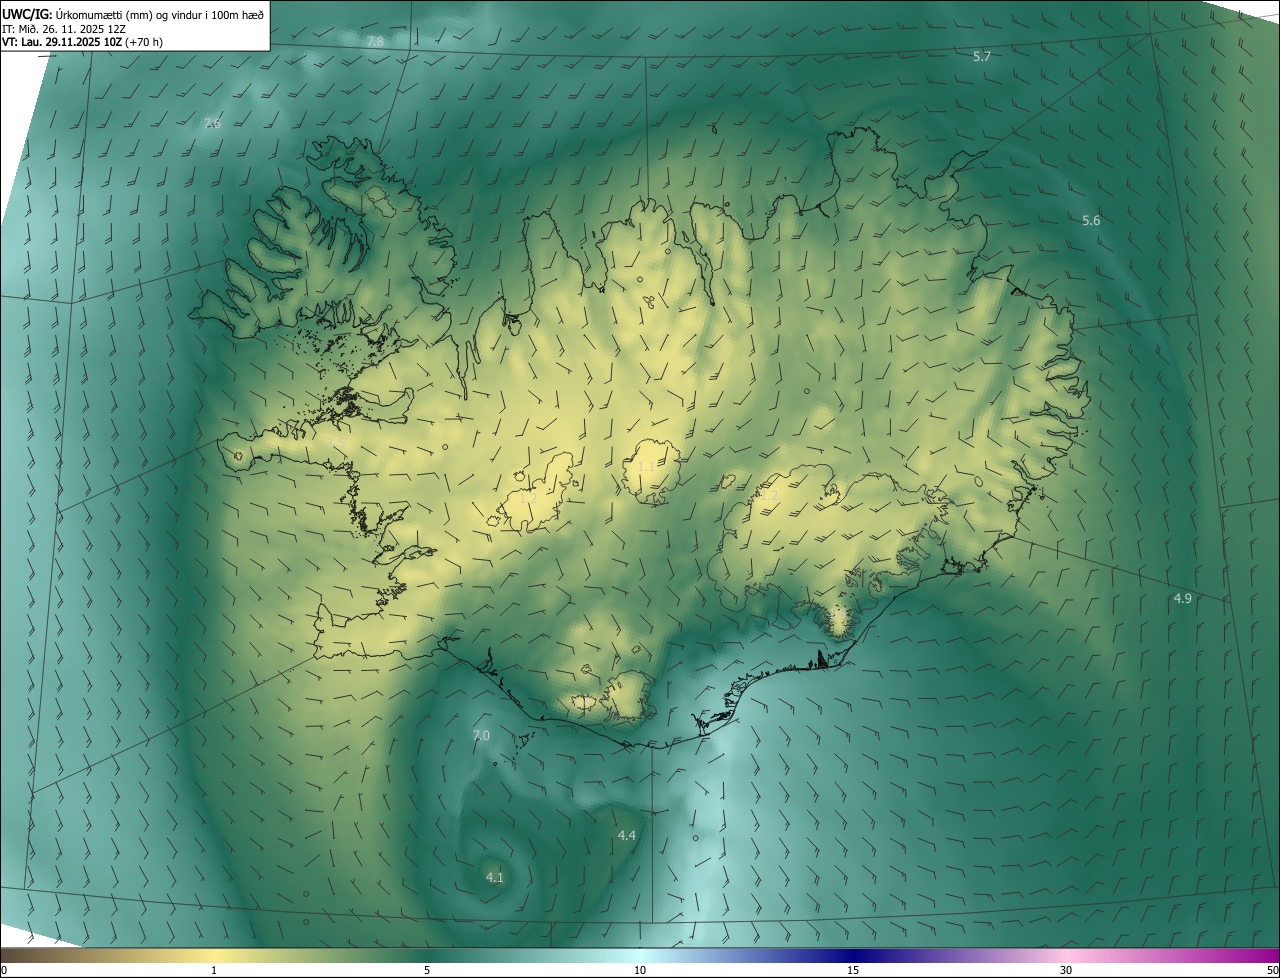Screen dimensions: 1280x978
Task: Click the dark navy color scale segment above 15
Action: [x=853, y=955]
